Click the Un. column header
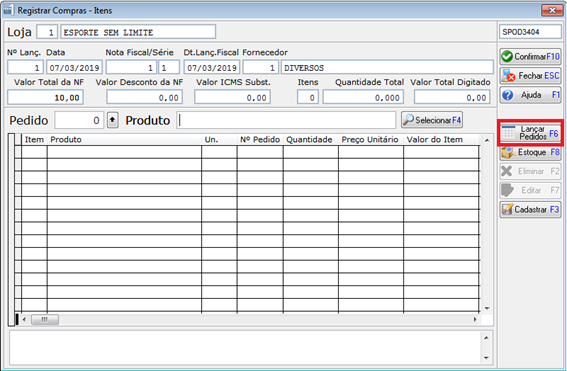Image resolution: width=567 pixels, height=371 pixels. coord(219,140)
